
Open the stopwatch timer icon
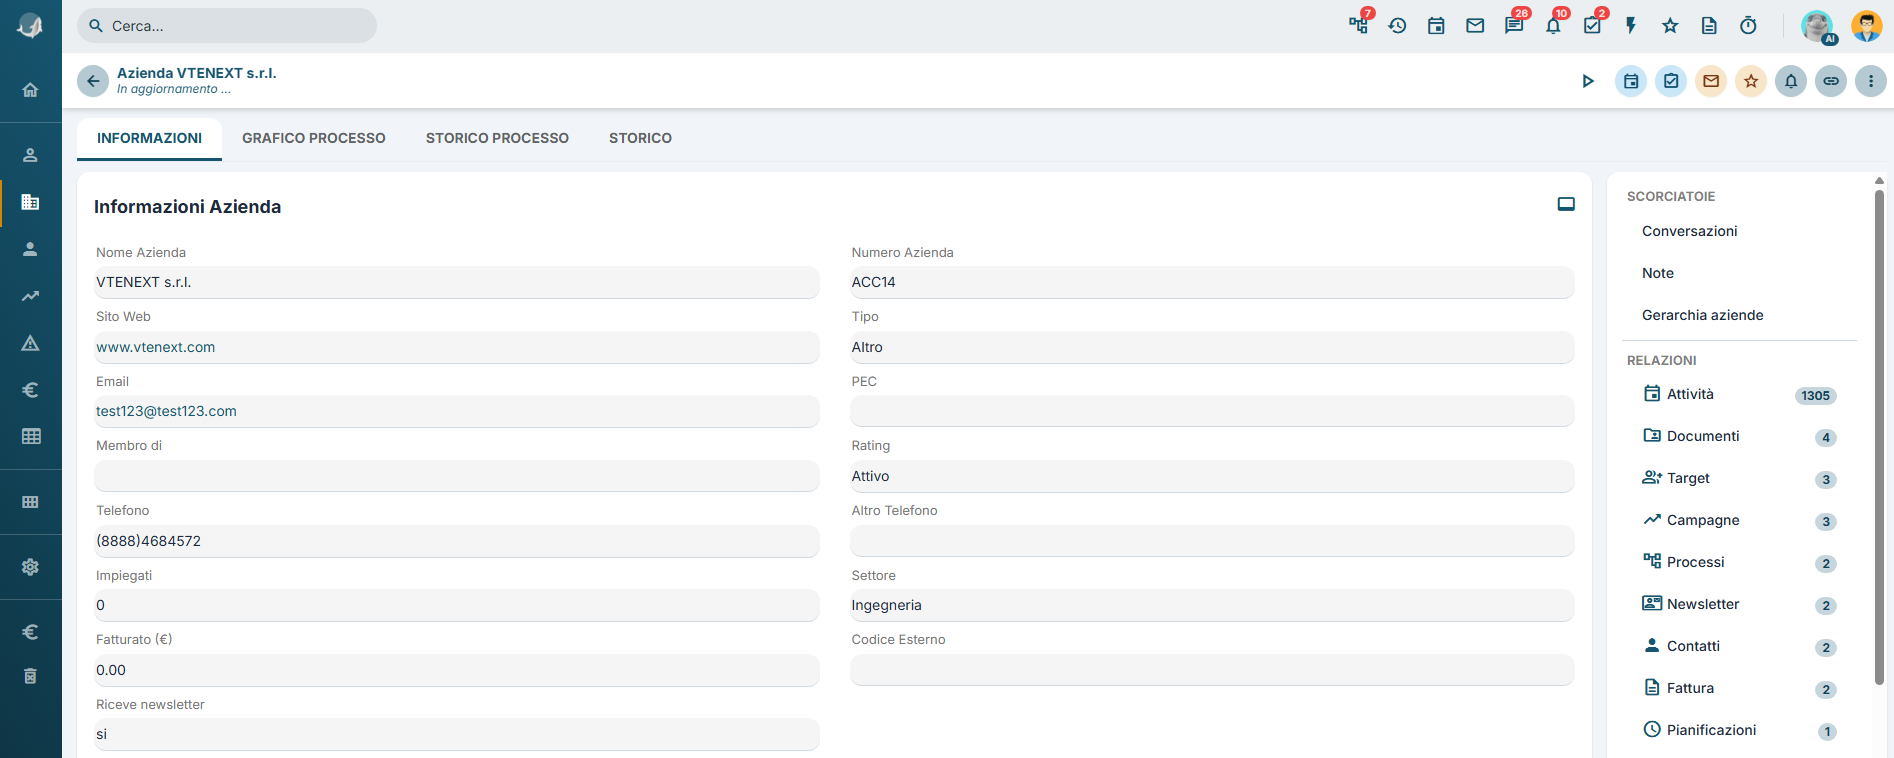pos(1748,26)
